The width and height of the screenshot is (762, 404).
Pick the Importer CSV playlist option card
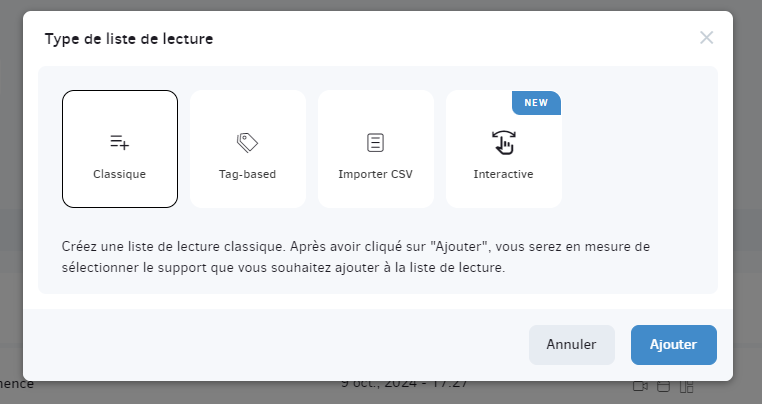[376, 149]
